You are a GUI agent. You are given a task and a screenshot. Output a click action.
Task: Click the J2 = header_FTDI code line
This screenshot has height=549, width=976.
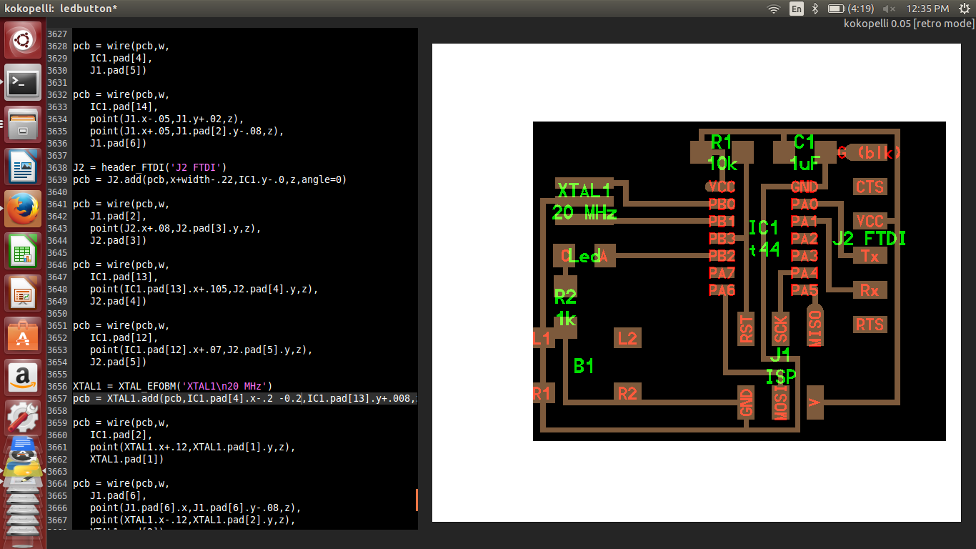[149, 167]
